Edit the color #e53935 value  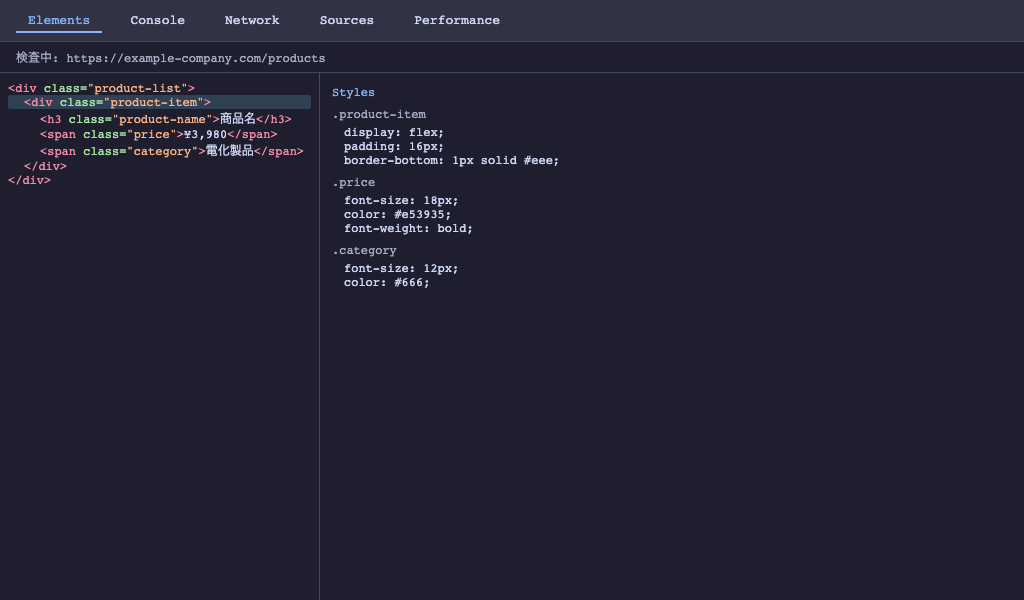422,214
